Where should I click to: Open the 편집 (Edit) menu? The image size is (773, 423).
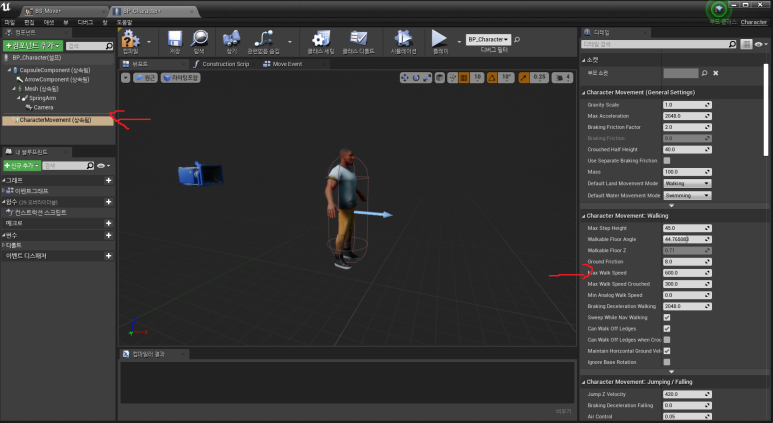point(30,22)
